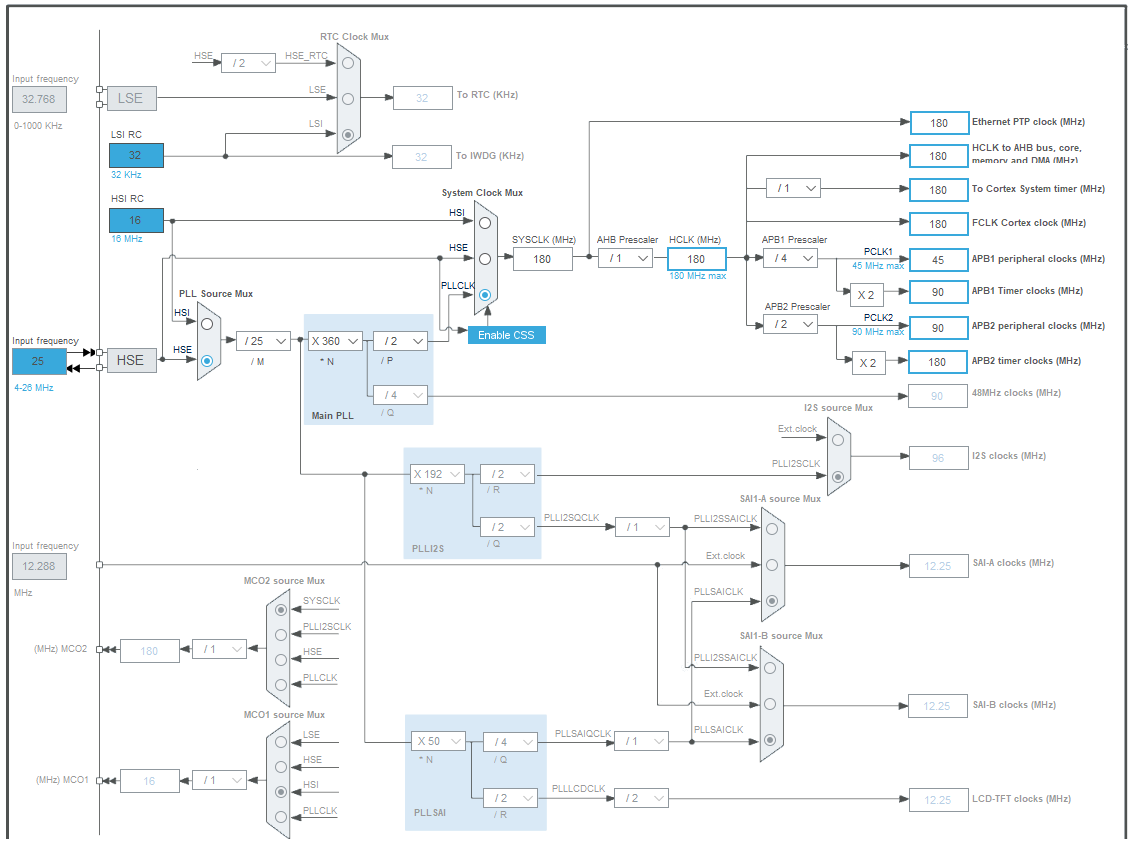Click the LSI RC 32 block

(136, 155)
